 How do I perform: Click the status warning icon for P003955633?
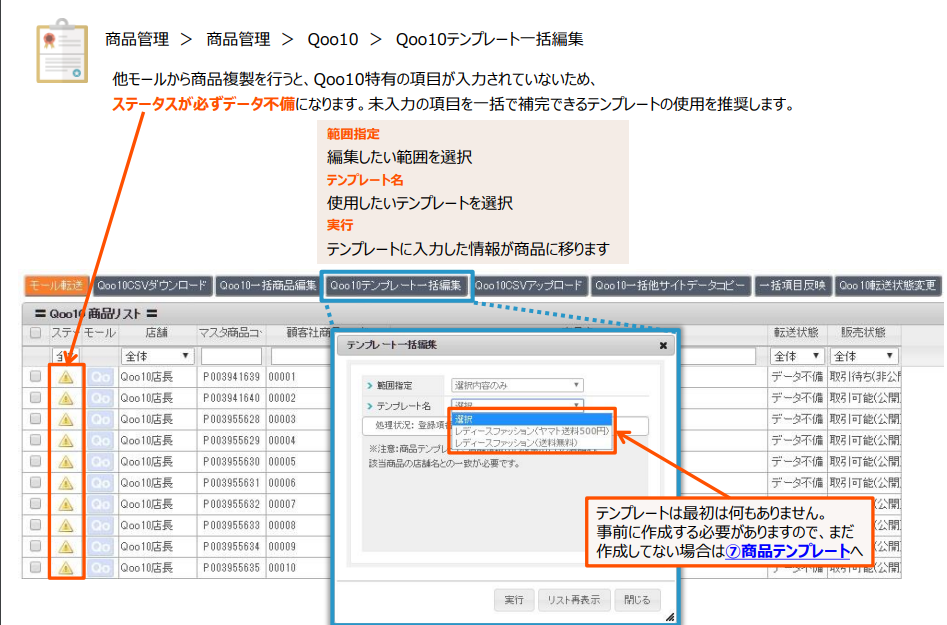click(x=66, y=525)
